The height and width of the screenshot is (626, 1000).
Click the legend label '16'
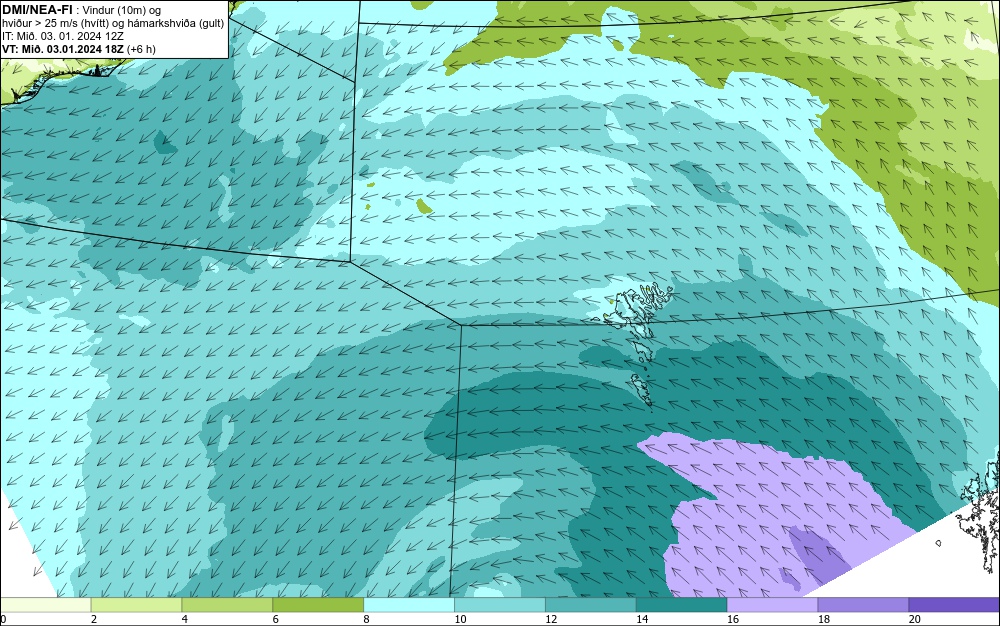[733, 619]
